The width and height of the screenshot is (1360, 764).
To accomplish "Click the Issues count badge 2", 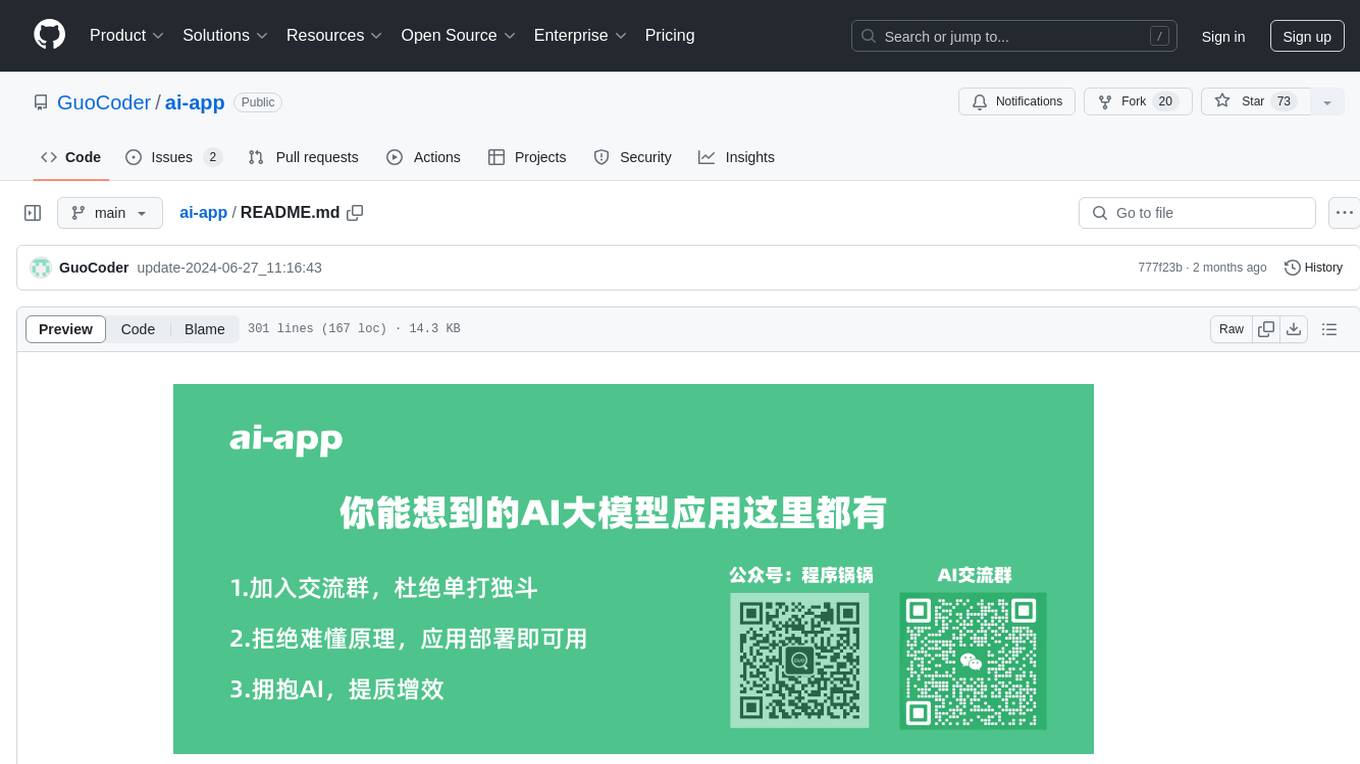I will coord(212,157).
